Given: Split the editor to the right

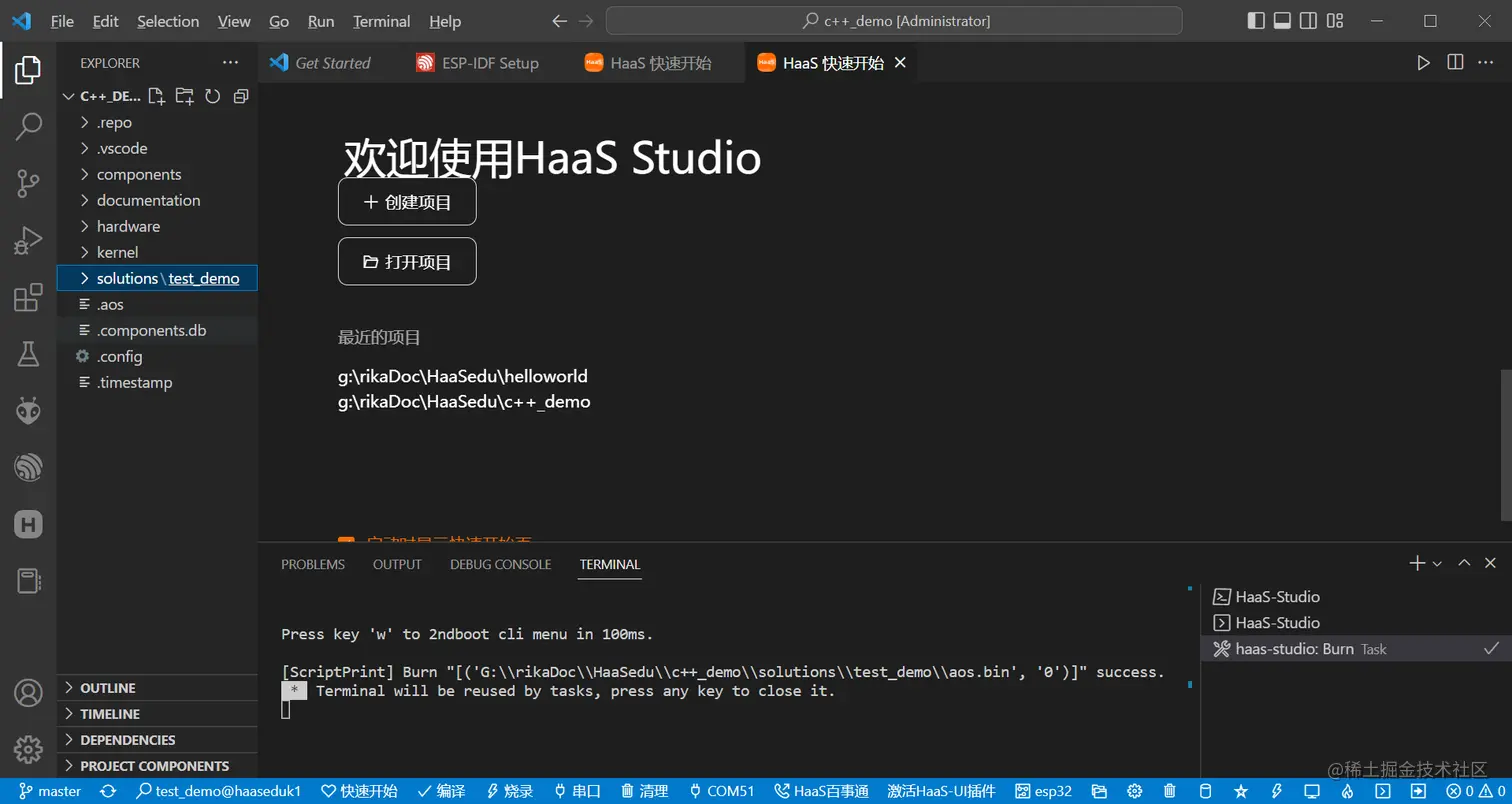Looking at the screenshot, I should 1455,63.
